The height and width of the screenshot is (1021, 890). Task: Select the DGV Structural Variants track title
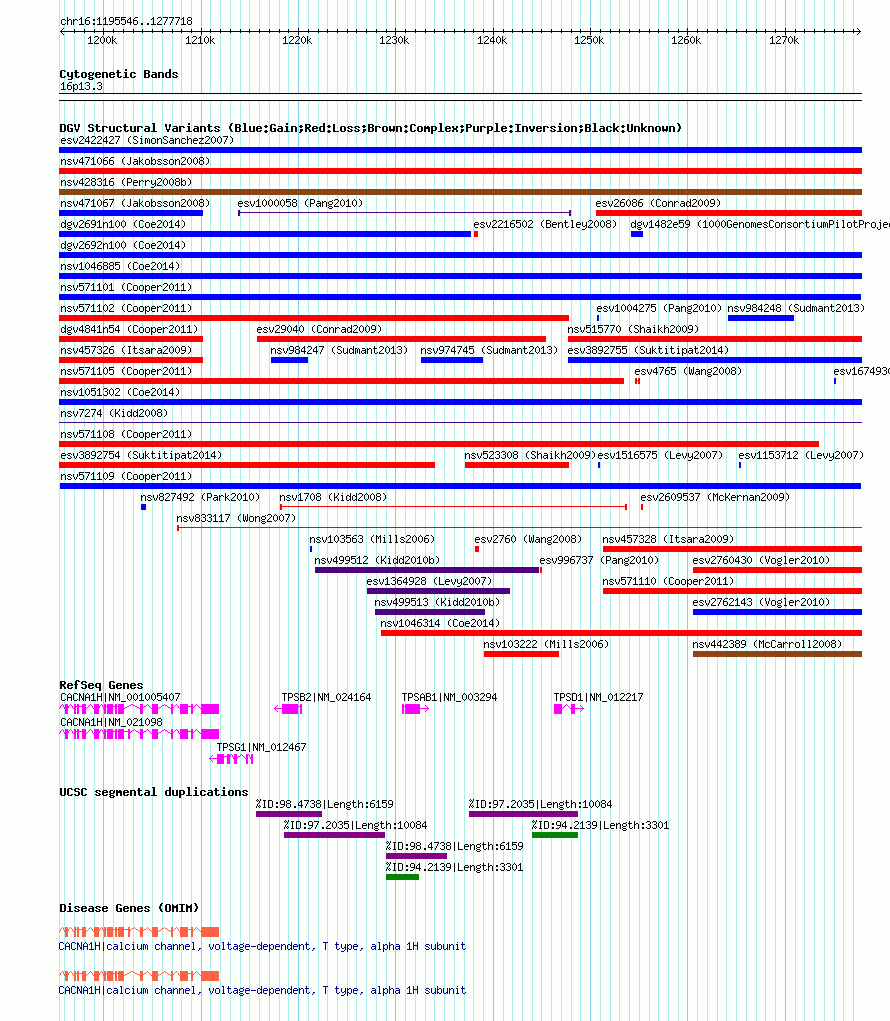click(370, 128)
